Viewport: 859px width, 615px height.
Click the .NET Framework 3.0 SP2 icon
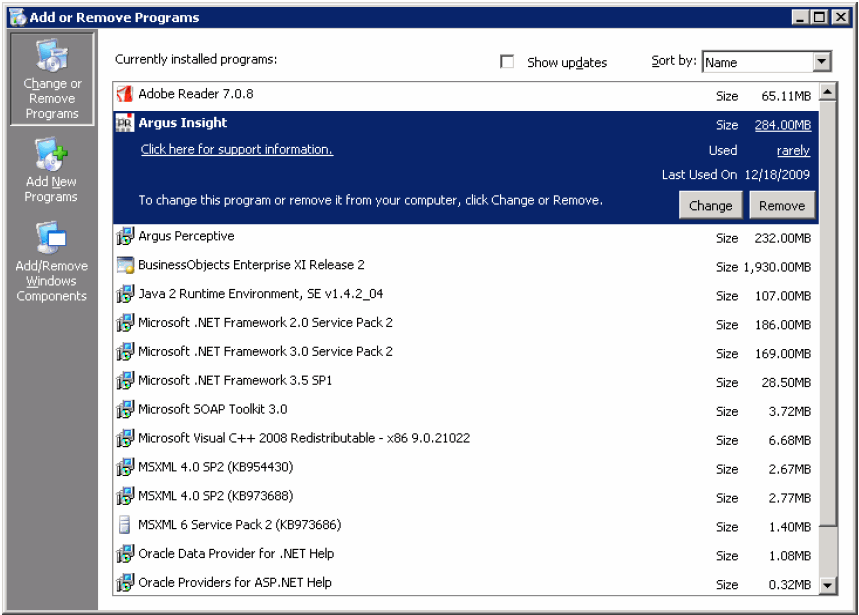pos(125,352)
